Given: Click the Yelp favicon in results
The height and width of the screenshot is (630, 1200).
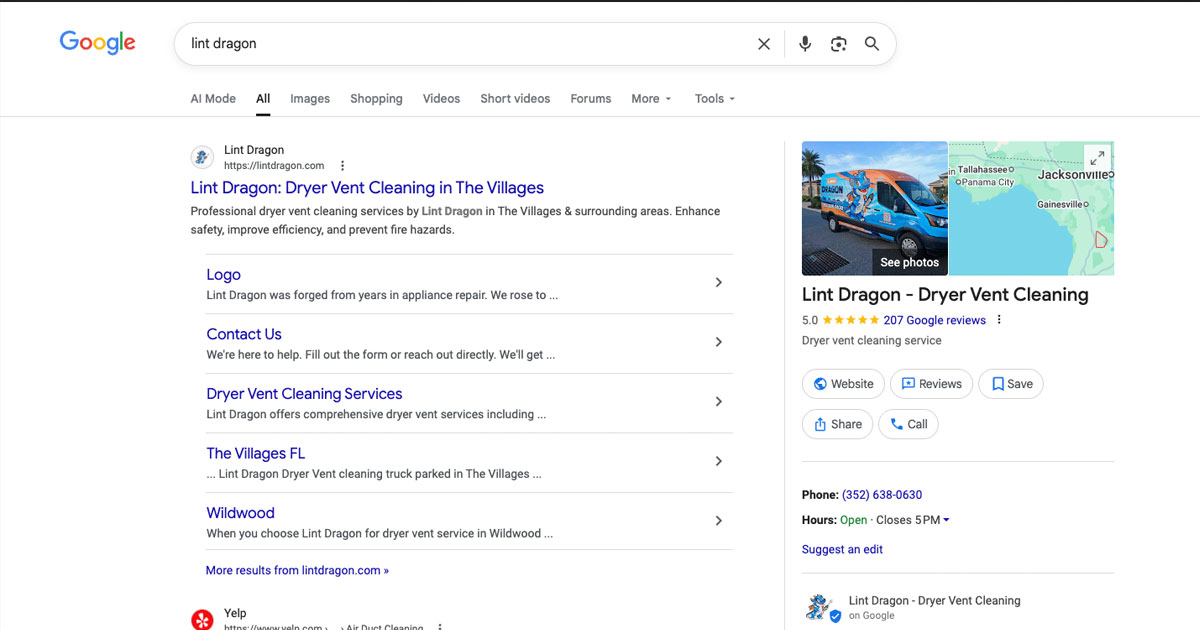Looking at the screenshot, I should pos(202,619).
